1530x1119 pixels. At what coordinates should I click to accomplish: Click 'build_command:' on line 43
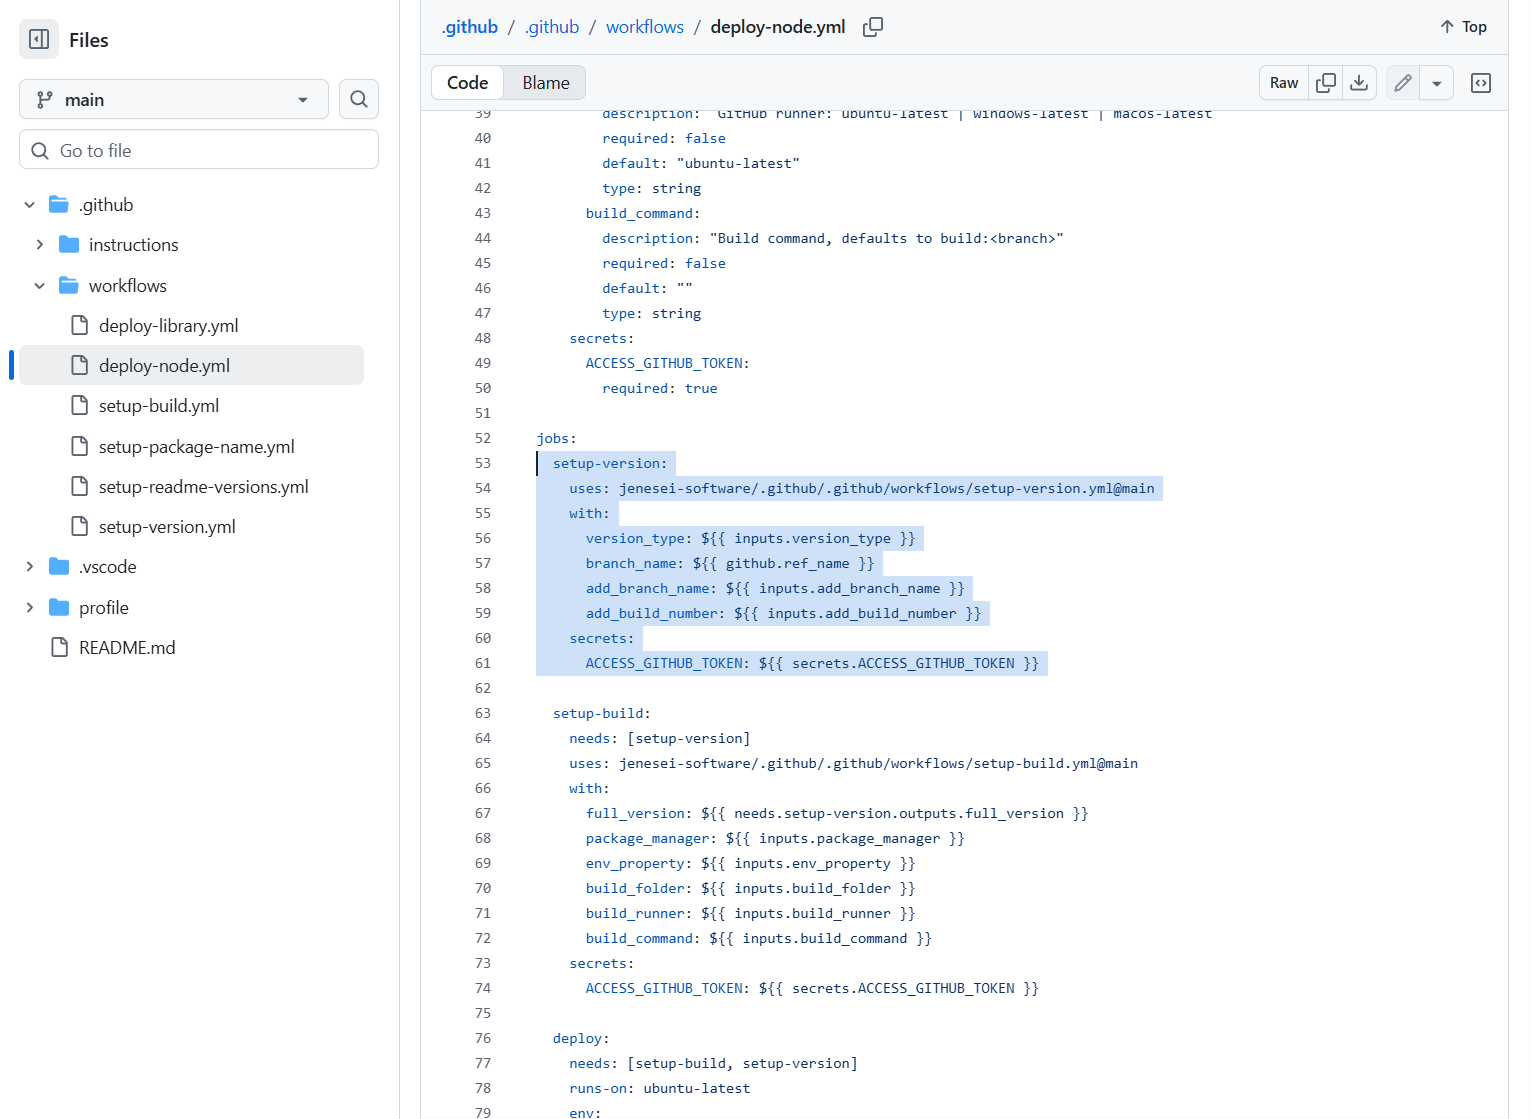pos(643,213)
